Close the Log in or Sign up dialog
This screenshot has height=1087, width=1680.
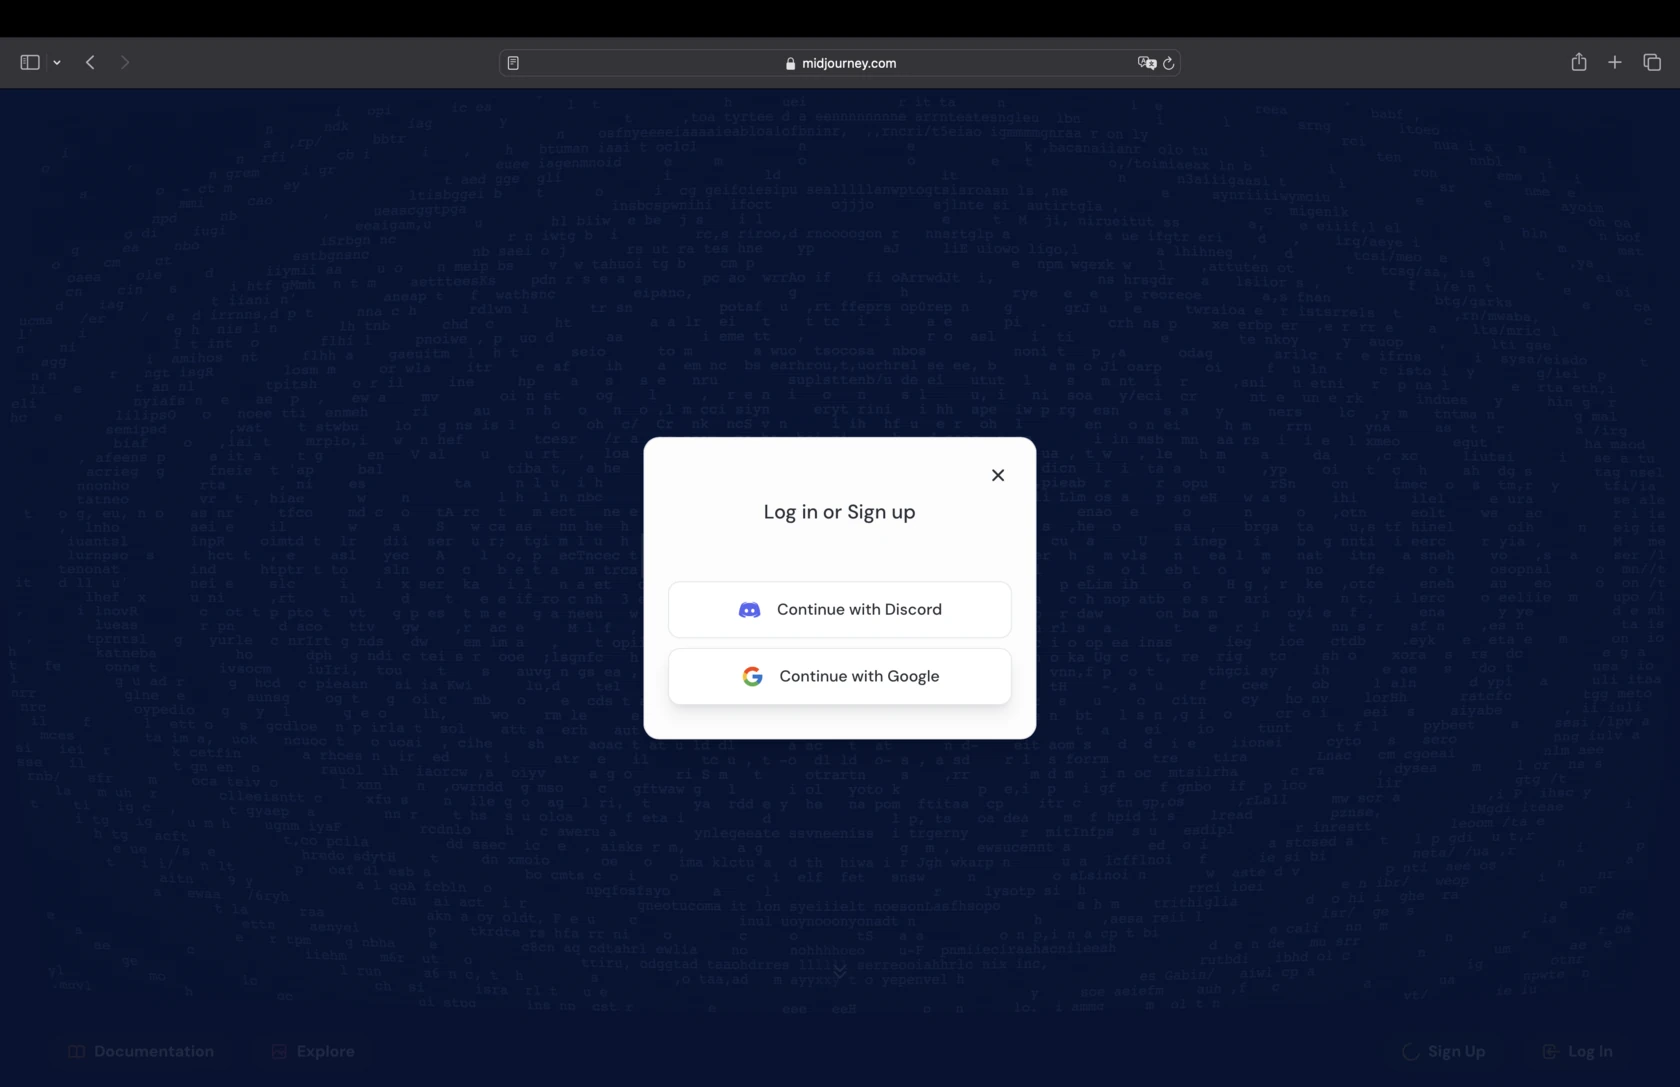(997, 475)
